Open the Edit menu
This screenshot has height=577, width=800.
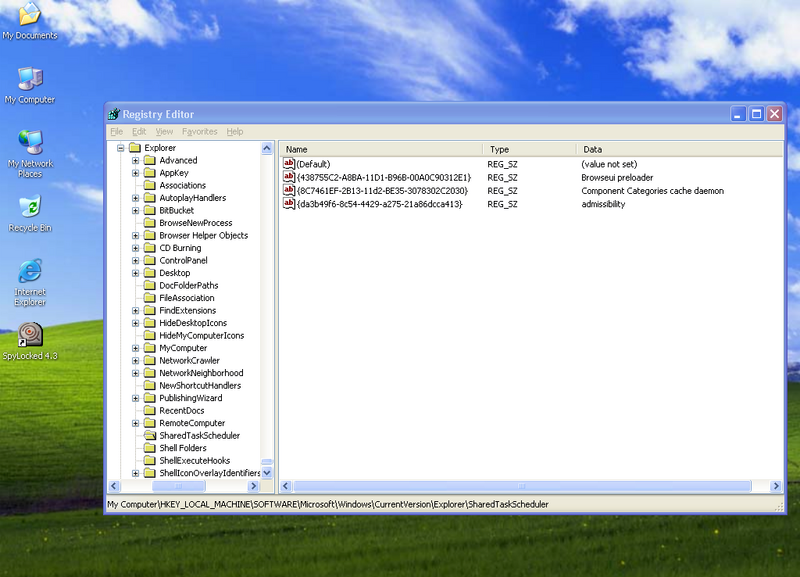pyautogui.click(x=139, y=132)
